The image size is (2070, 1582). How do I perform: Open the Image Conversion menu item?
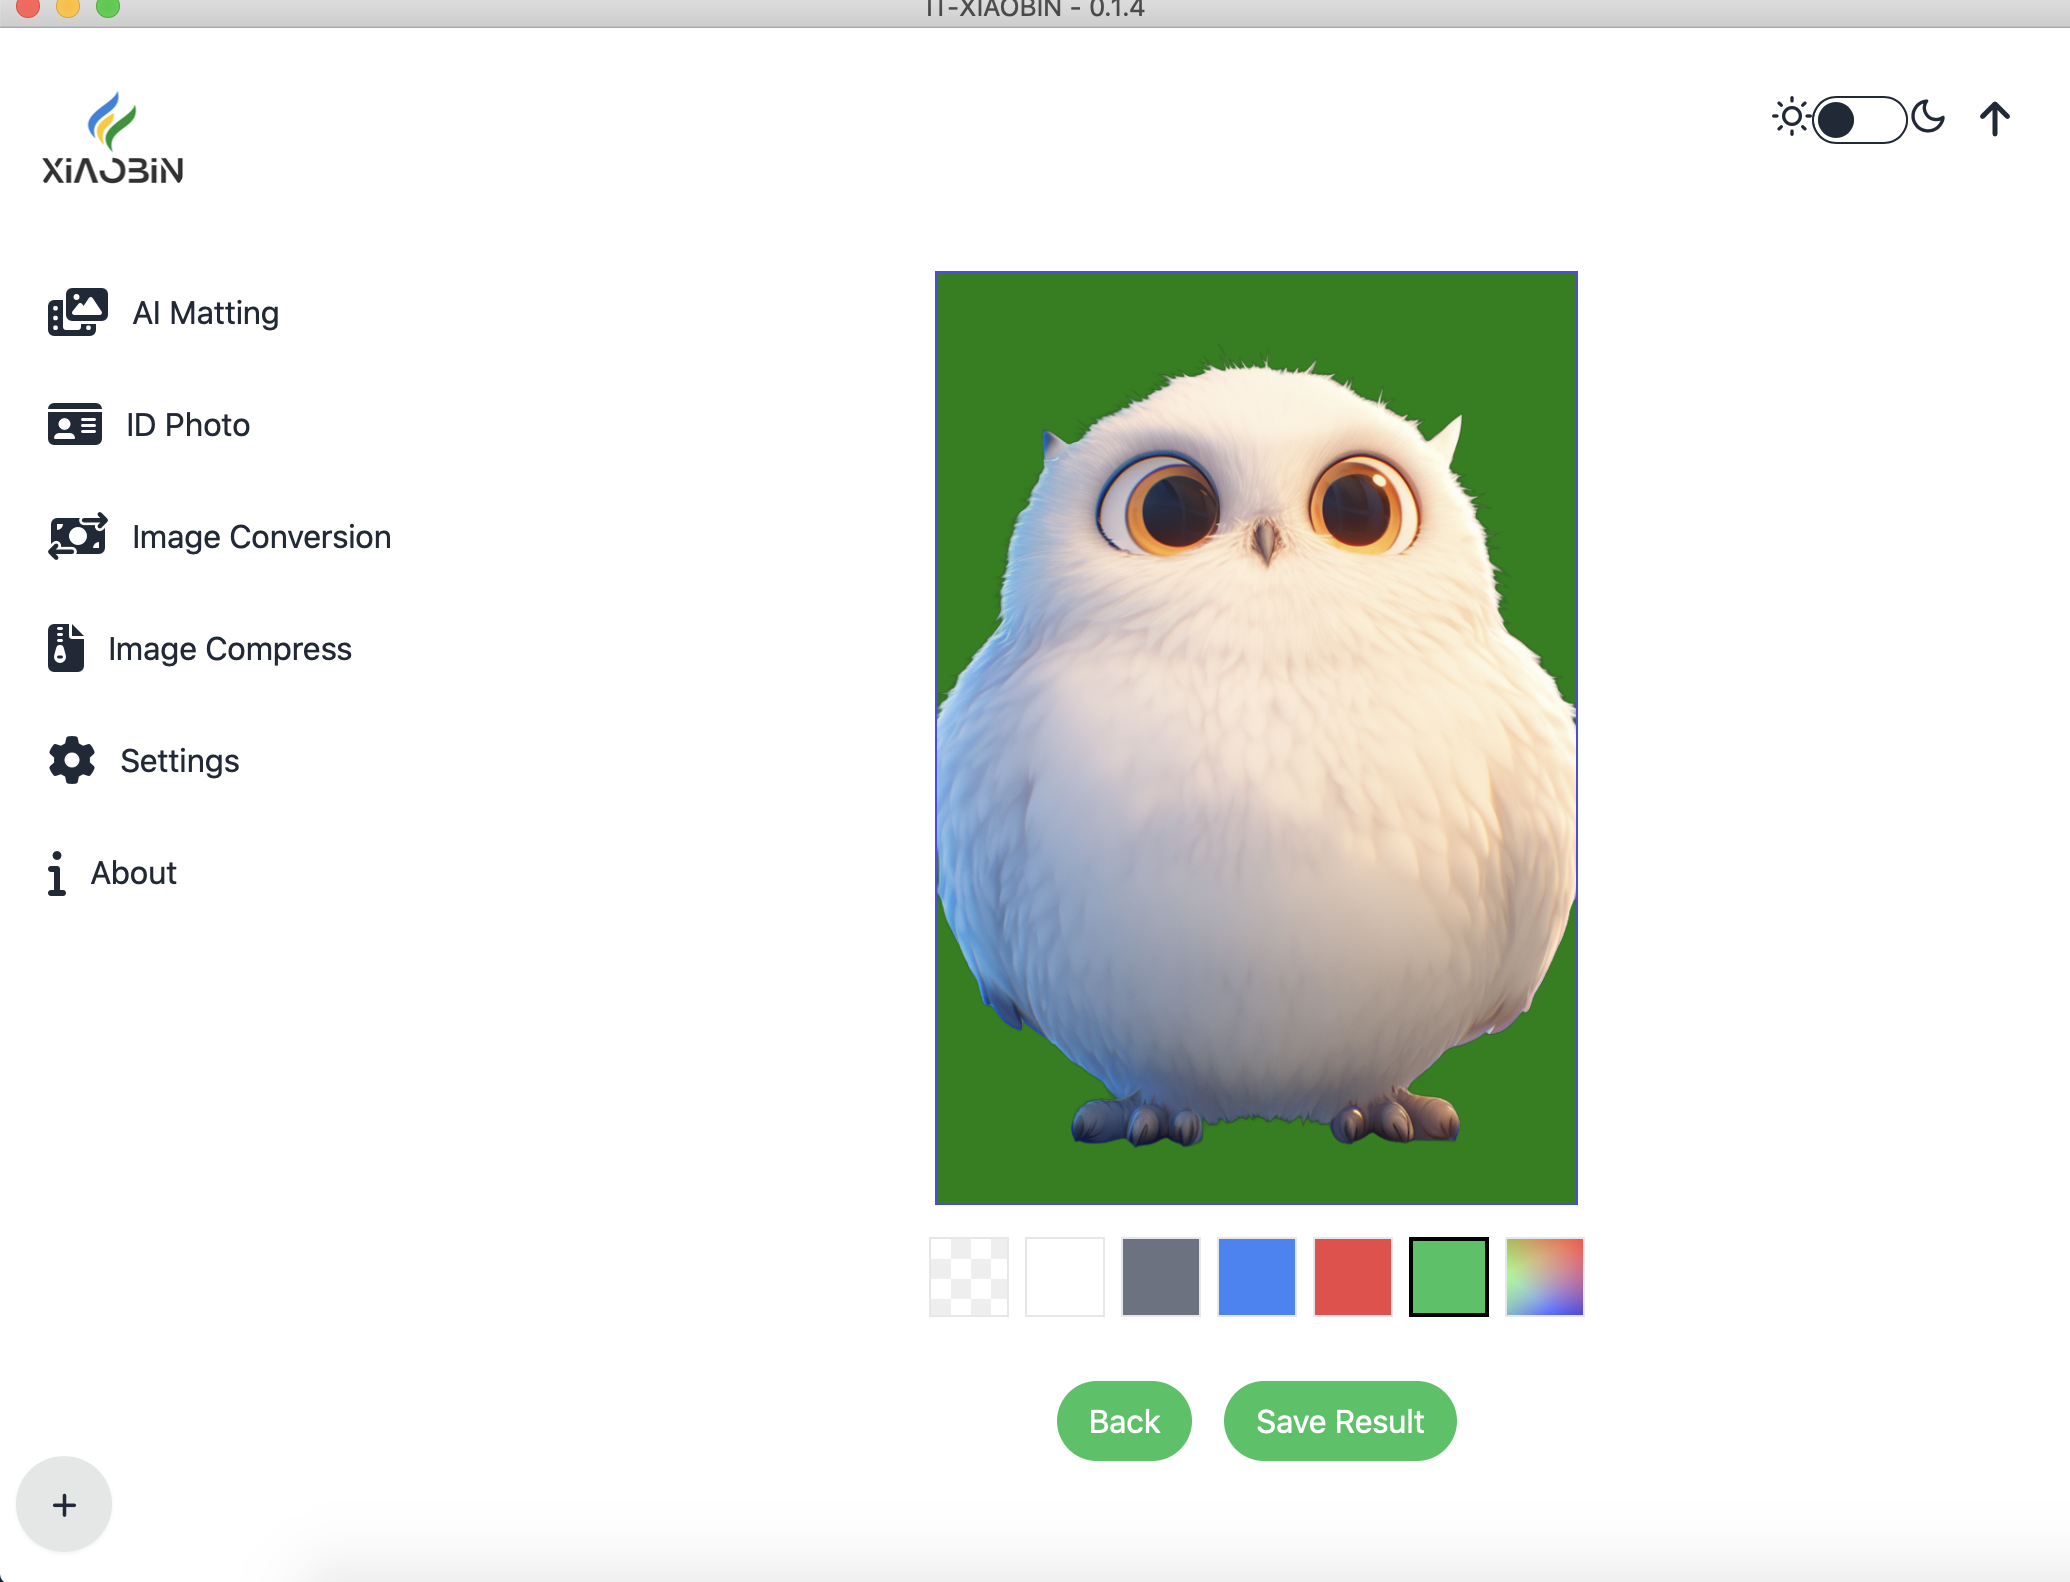coord(261,537)
